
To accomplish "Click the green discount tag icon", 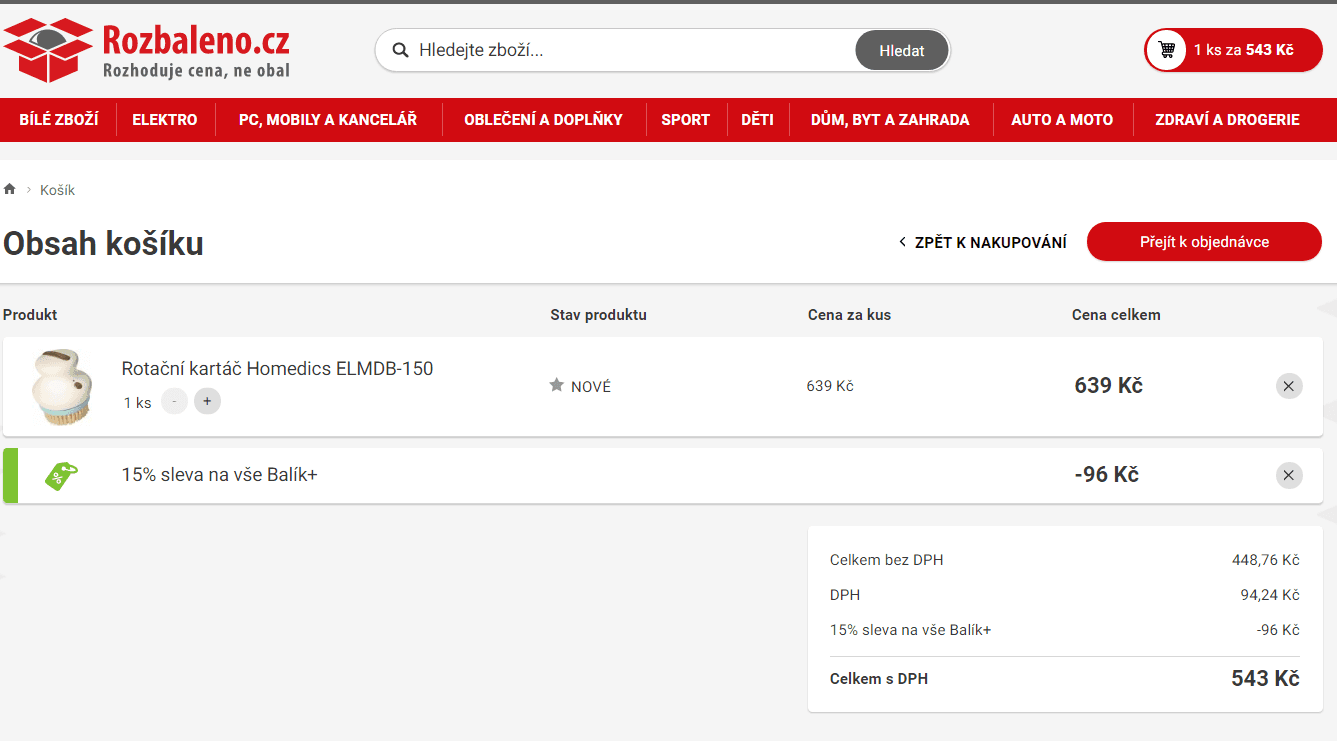I will pos(60,475).
